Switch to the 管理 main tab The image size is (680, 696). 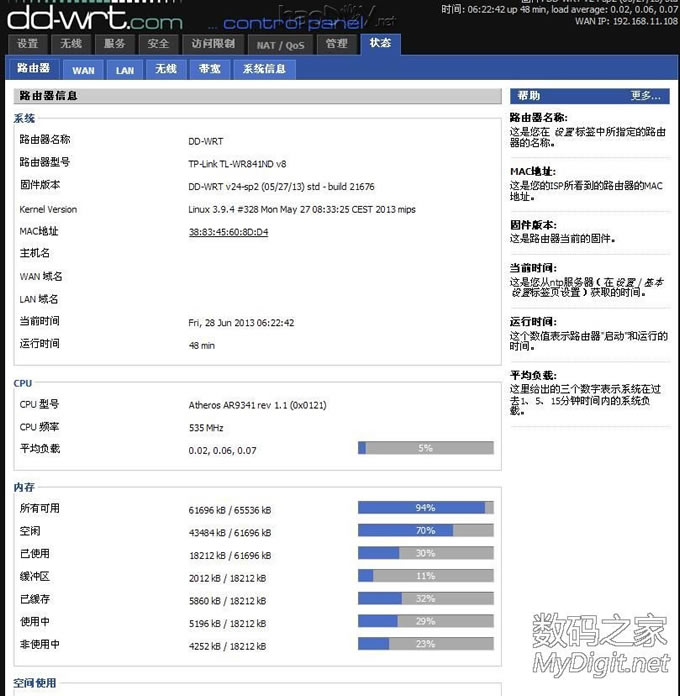pyautogui.click(x=337, y=44)
